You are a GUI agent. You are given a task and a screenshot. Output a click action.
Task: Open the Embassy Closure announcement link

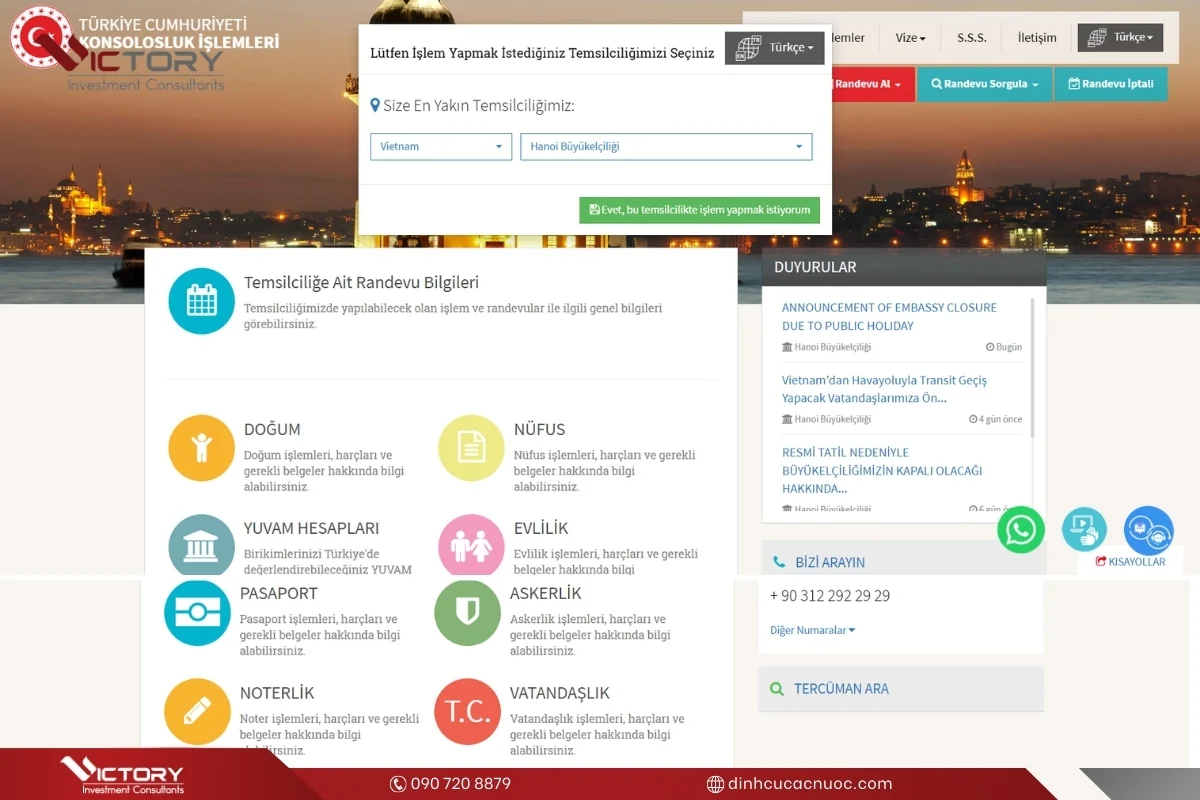coord(889,316)
